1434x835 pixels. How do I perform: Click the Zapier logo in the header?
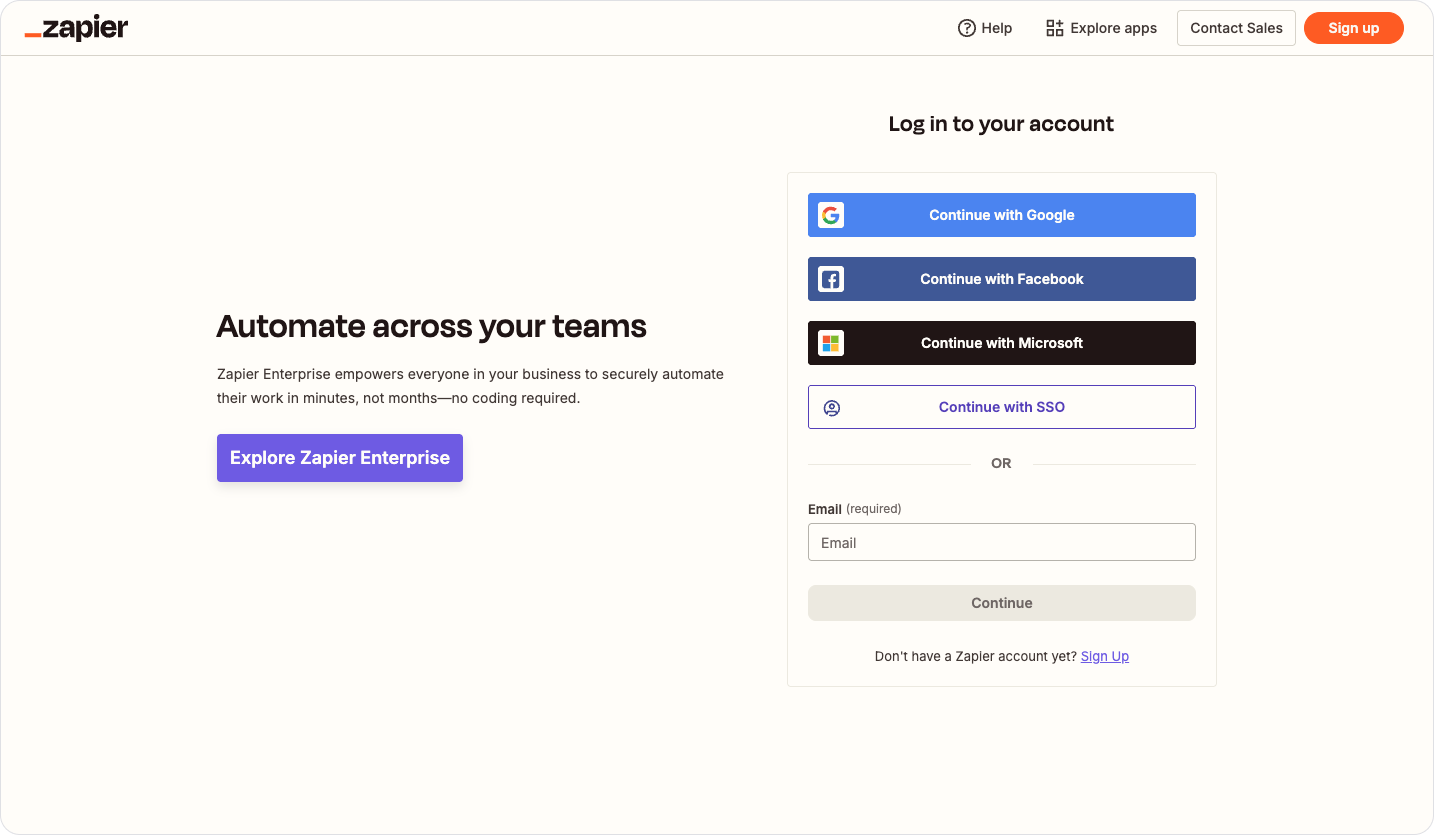[77, 28]
